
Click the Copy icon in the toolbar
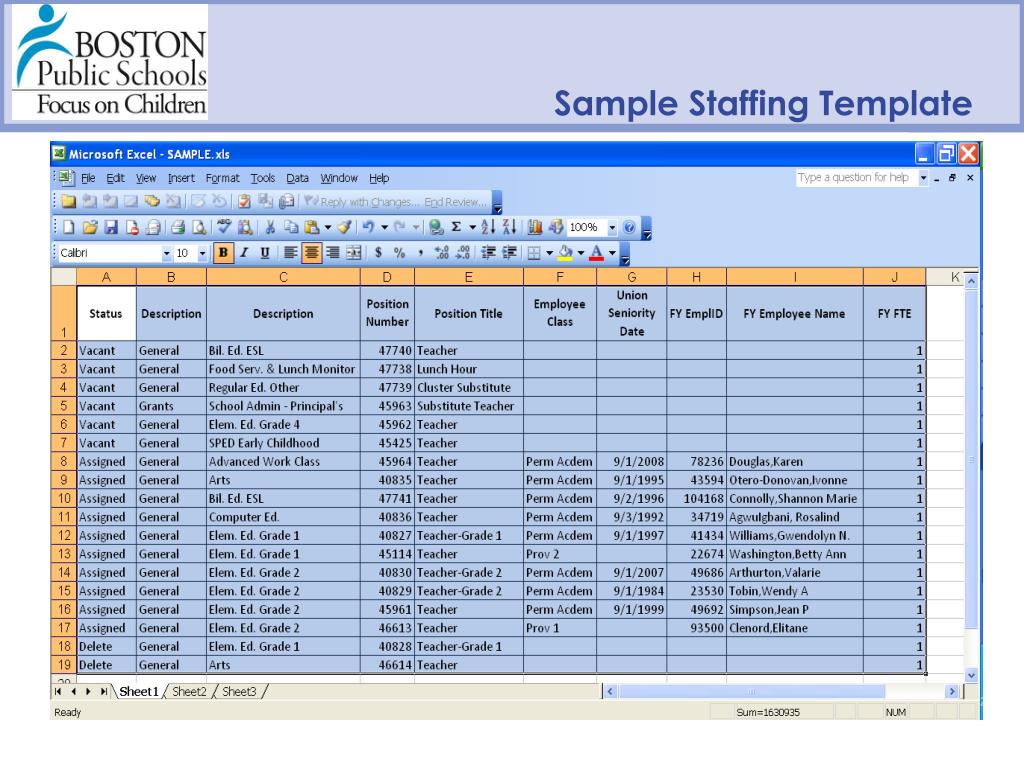291,227
